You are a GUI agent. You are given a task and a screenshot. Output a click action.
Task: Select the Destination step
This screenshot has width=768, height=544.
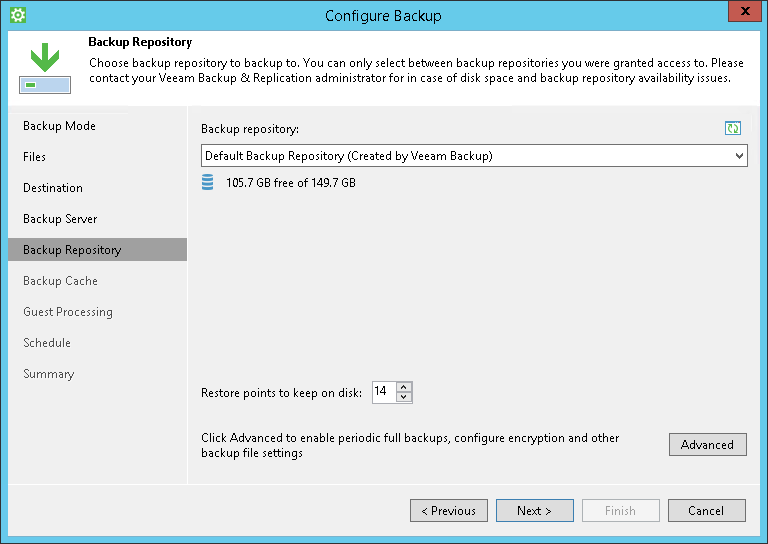pyautogui.click(x=53, y=188)
